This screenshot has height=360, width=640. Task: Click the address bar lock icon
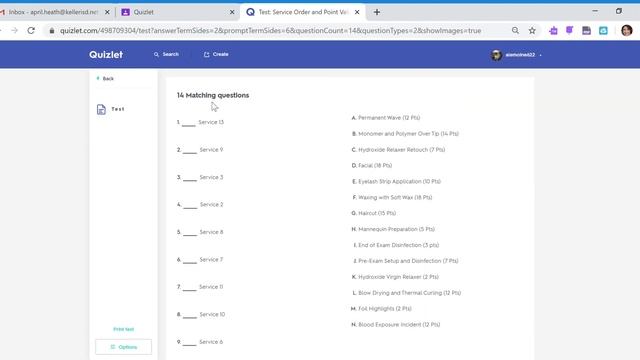point(52,31)
